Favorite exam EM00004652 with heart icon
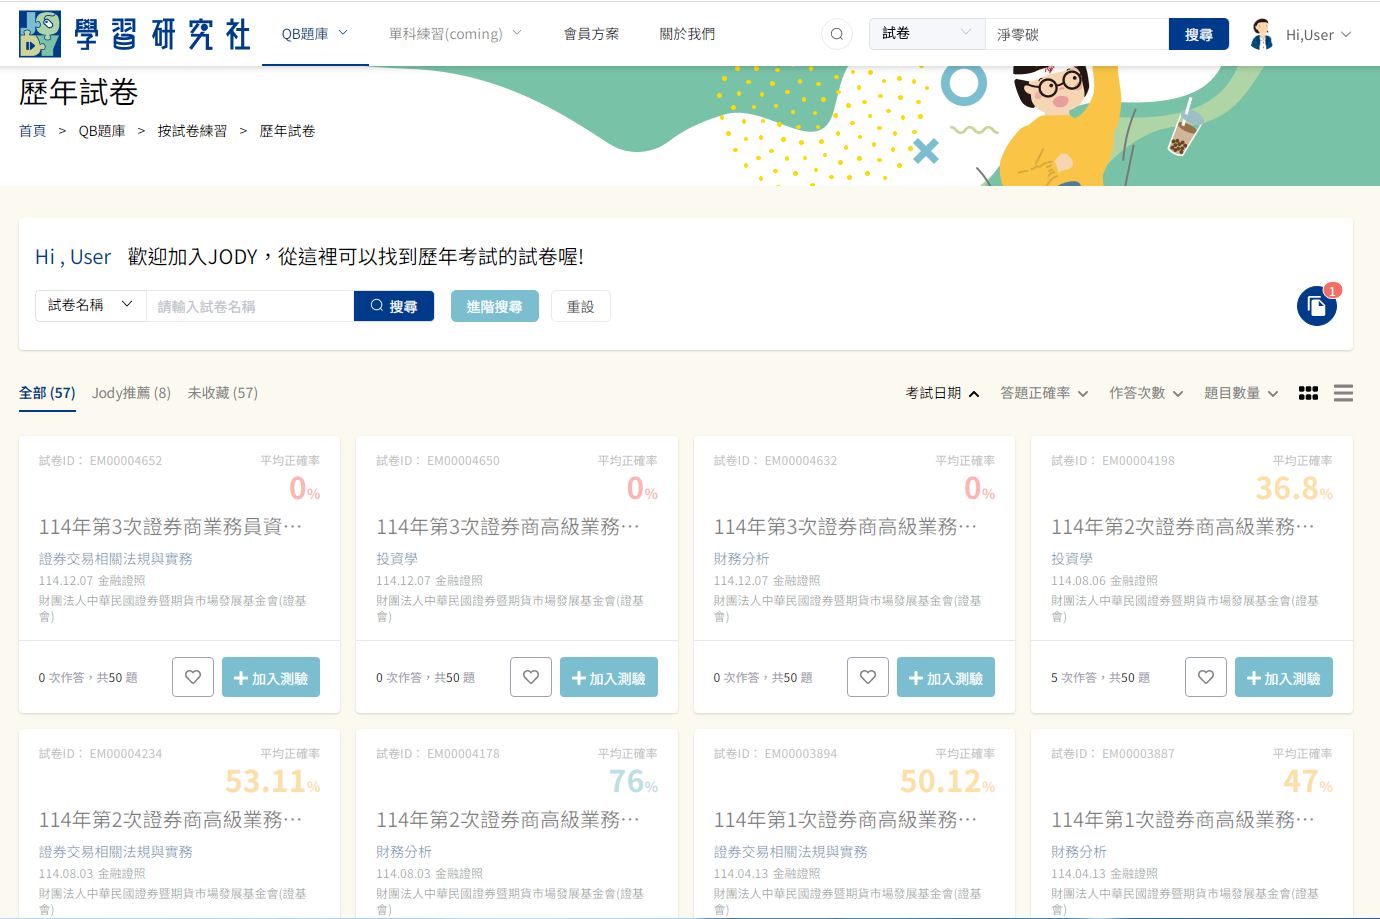Screen dimensions: 1380x919 click(x=193, y=677)
